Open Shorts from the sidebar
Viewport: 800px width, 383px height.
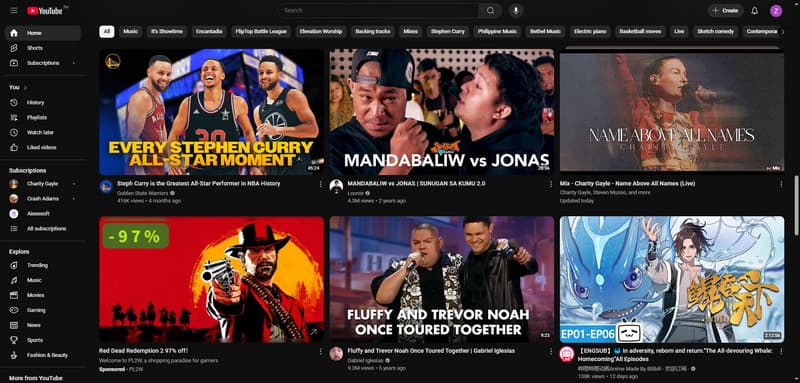[x=43, y=48]
